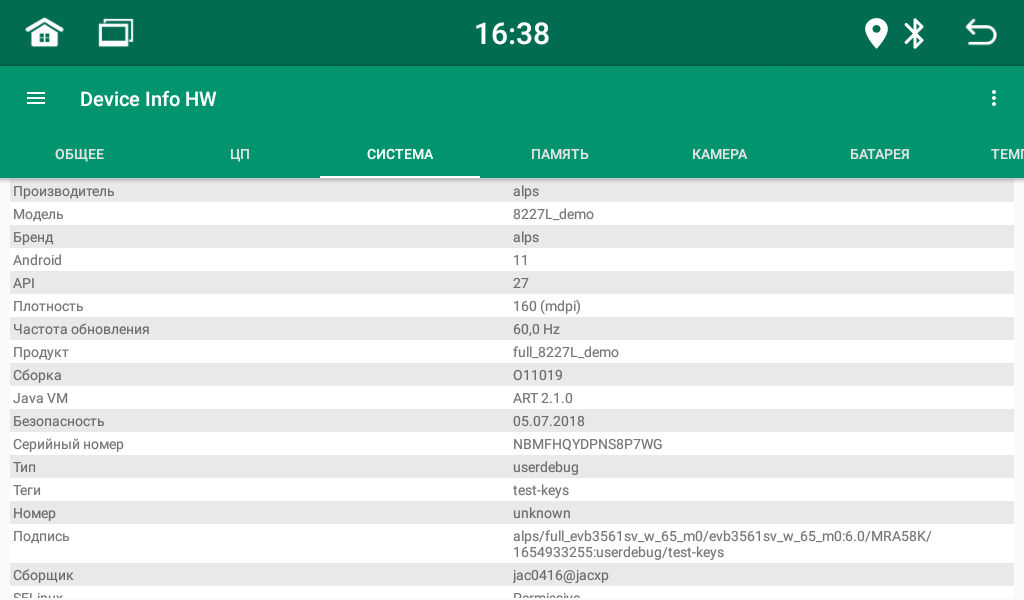
Task: Open the recent apps icon
Action: [115, 33]
